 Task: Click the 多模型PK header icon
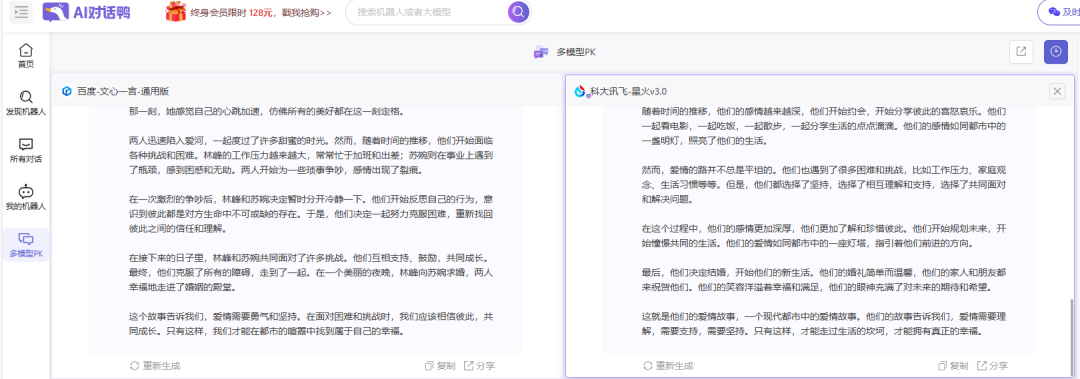point(541,52)
